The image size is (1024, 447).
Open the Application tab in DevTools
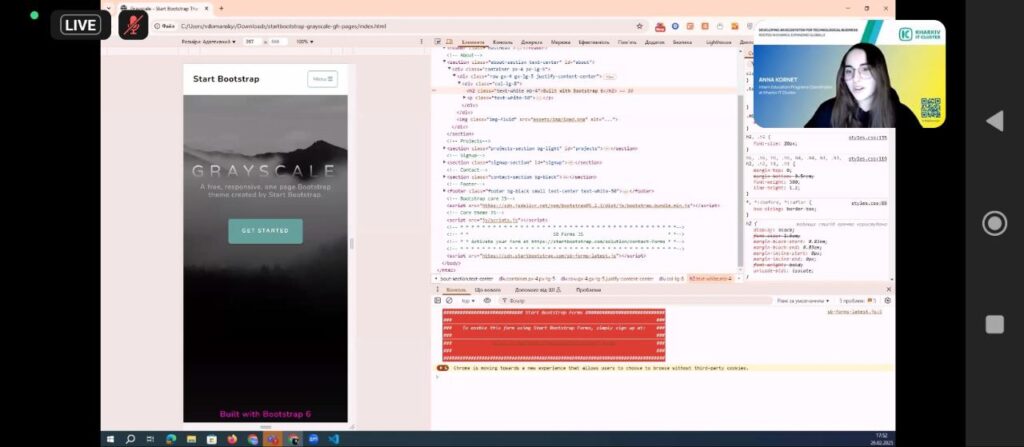point(654,42)
